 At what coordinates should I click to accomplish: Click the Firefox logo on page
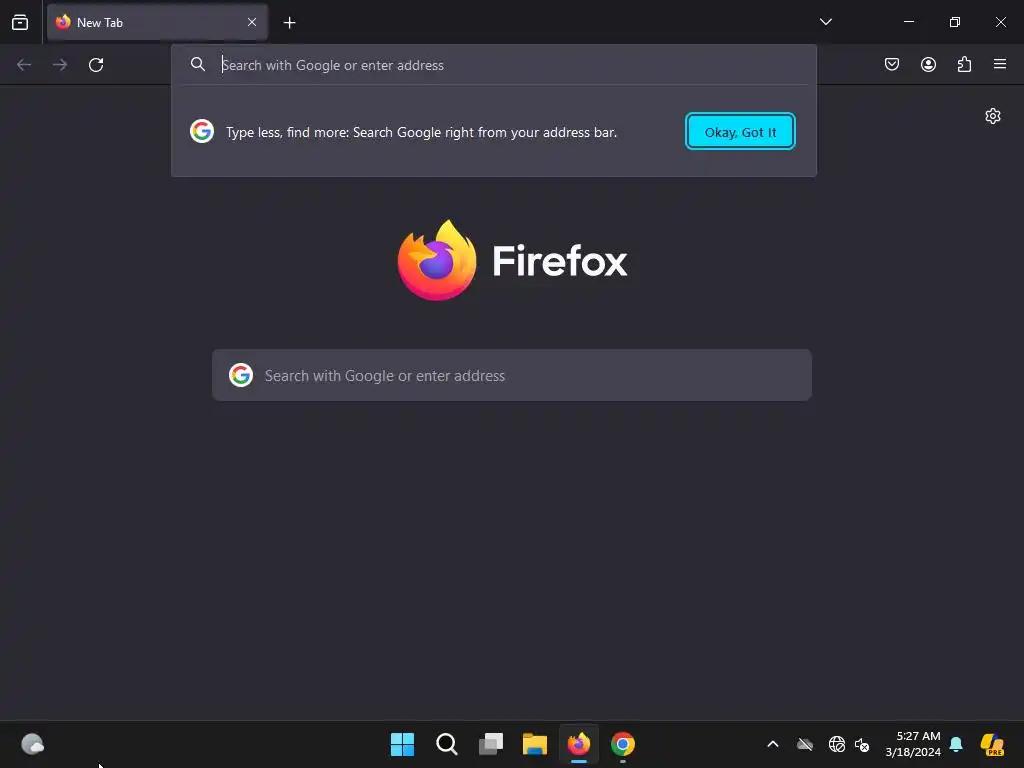pyautogui.click(x=436, y=260)
